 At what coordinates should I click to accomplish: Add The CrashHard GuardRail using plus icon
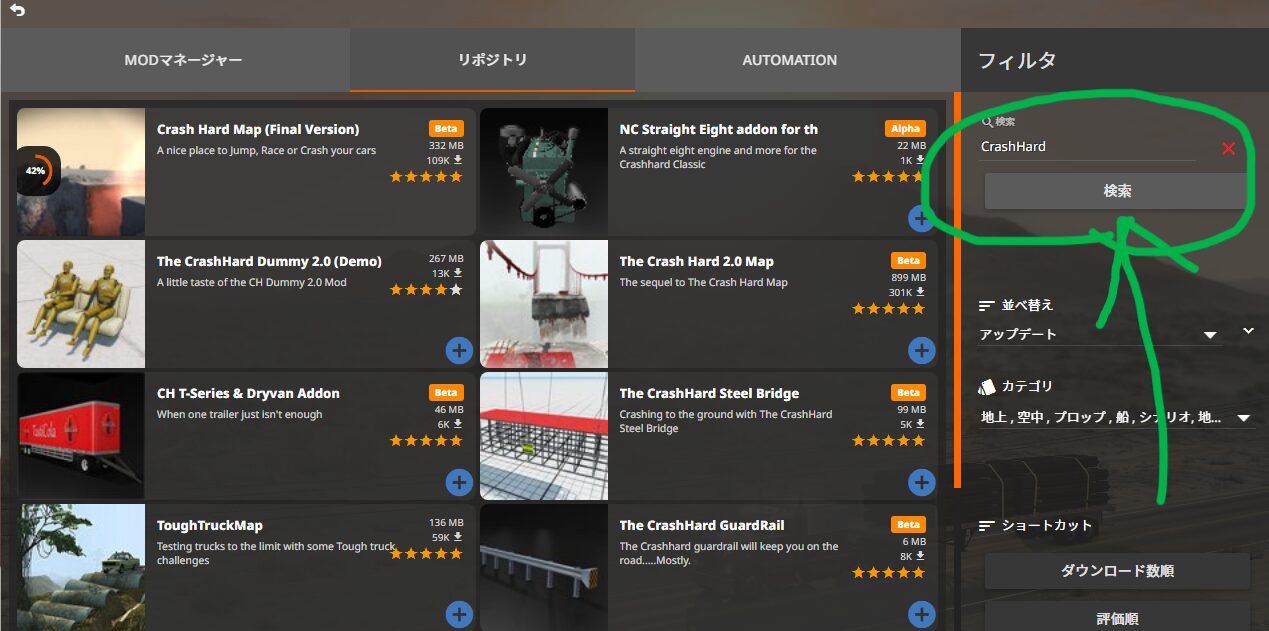[x=921, y=614]
